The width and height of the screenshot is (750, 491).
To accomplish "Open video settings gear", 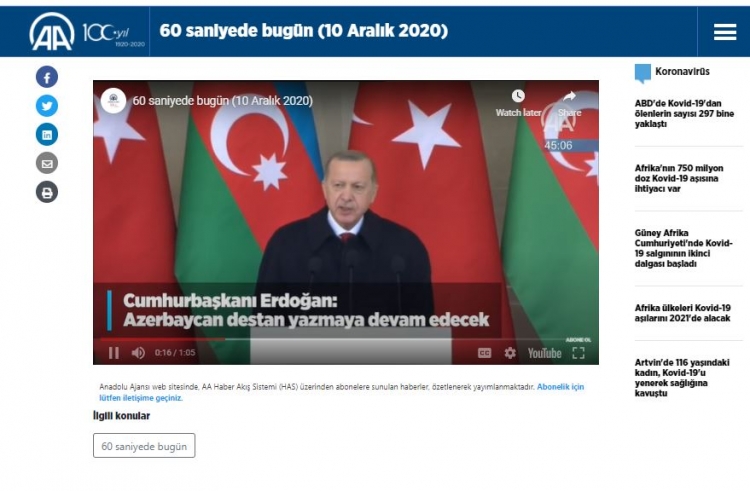I will pos(510,353).
